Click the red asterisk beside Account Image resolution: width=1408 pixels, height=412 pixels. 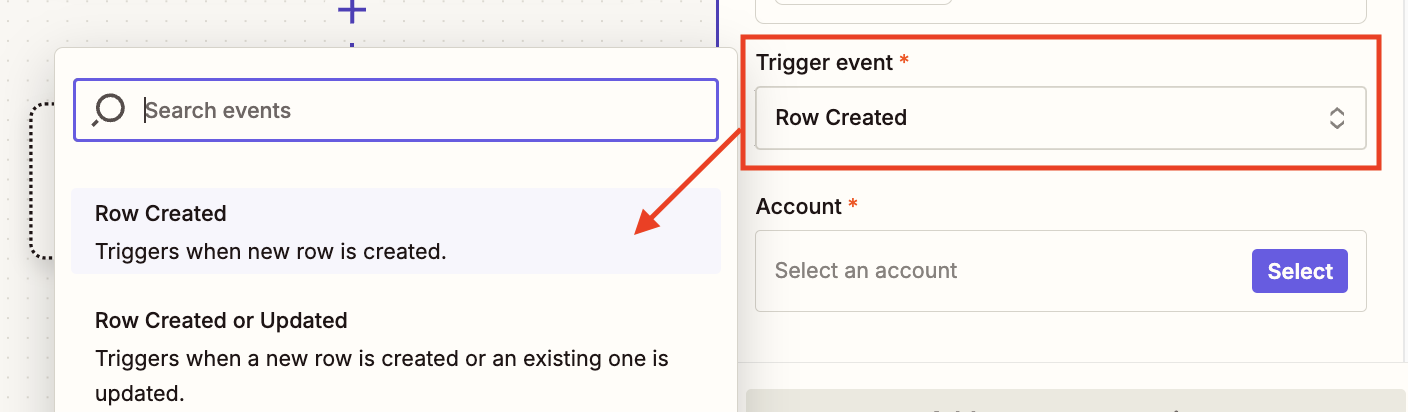coord(853,206)
